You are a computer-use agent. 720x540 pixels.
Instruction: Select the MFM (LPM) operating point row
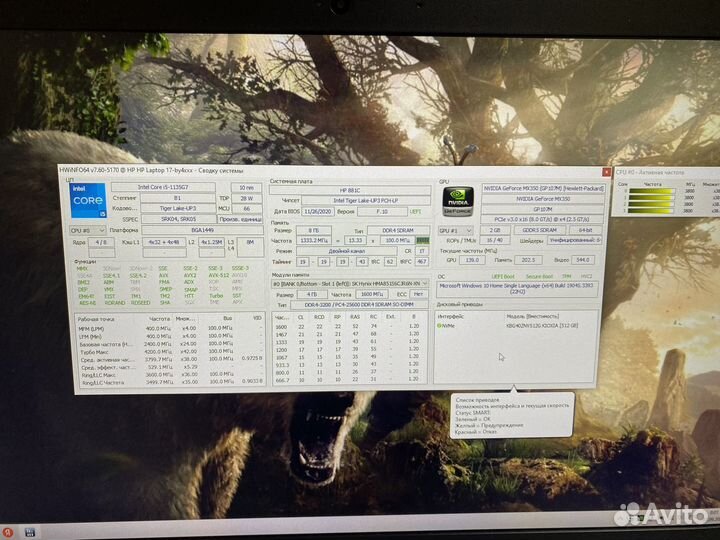[x=170, y=329]
